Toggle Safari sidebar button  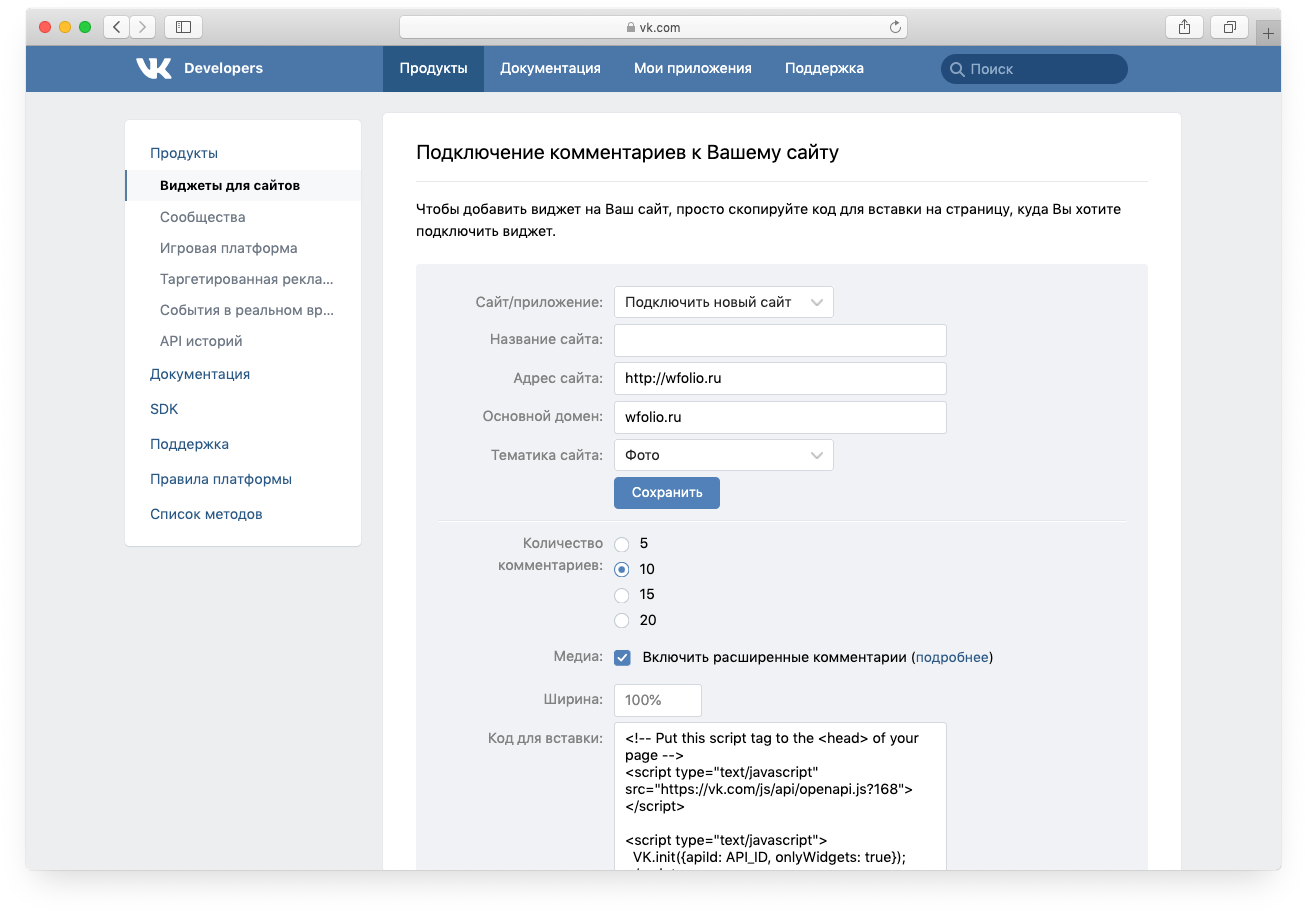pos(183,27)
